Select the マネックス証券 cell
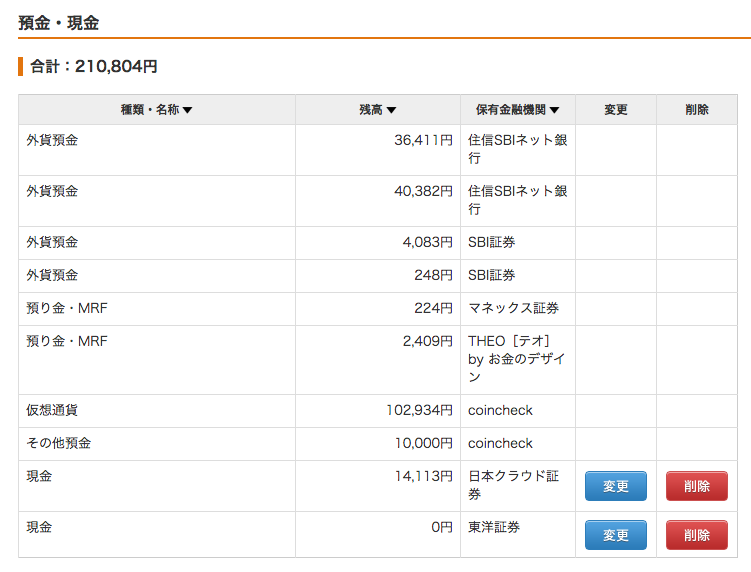 518,309
